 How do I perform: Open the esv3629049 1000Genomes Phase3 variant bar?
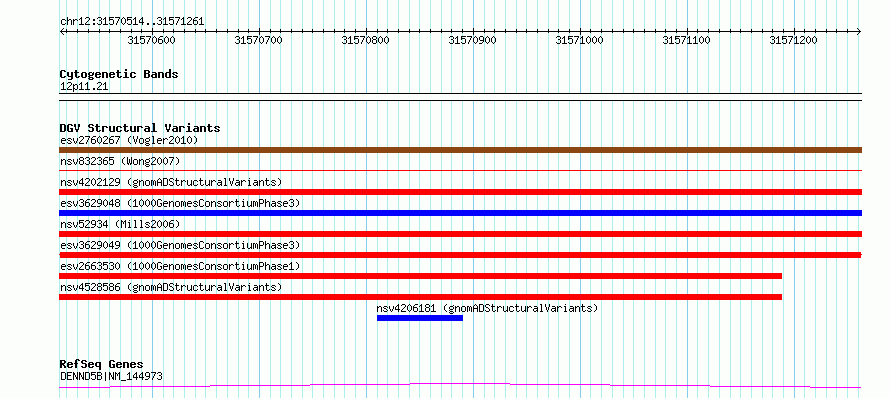[x=460, y=255]
